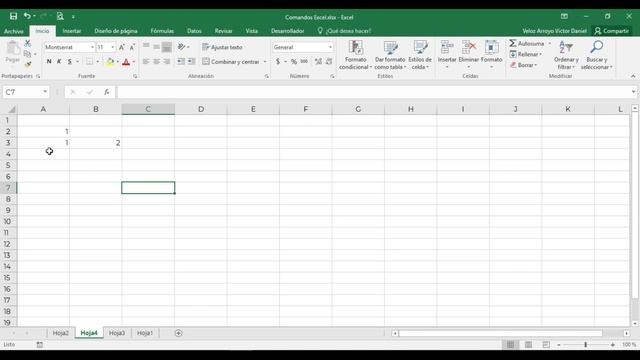
Task: Click Ajustar texto to wrap text
Action: 222,47
